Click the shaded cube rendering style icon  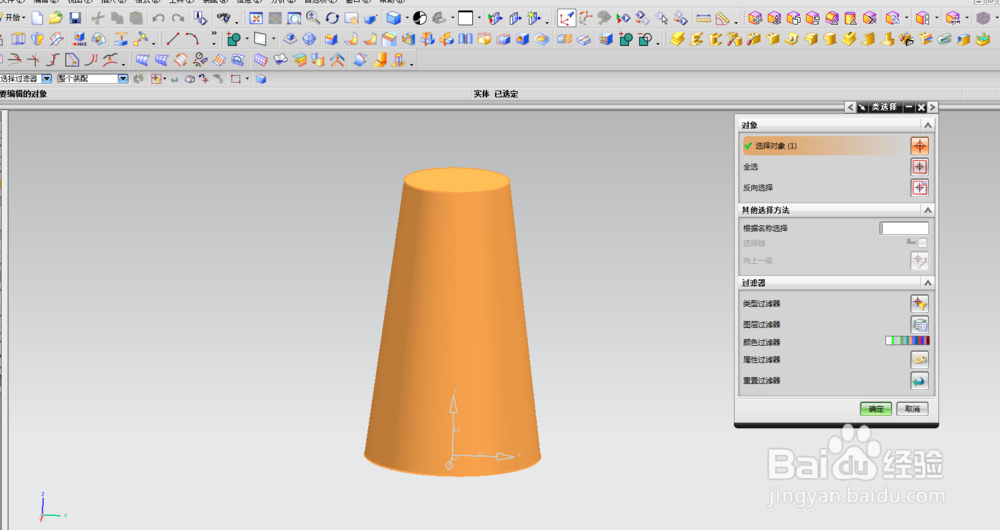tap(393, 18)
